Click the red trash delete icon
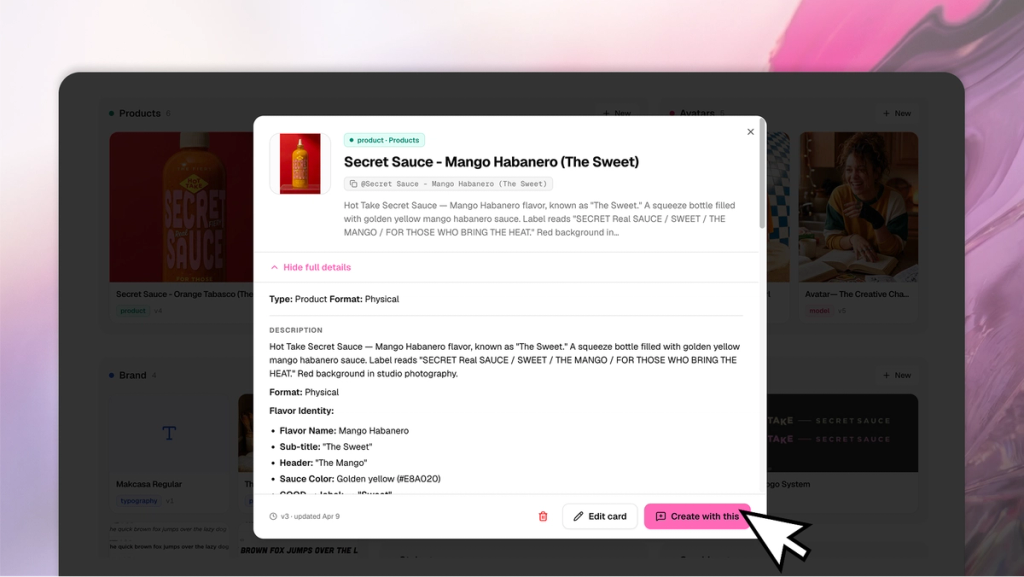1024x577 pixels. (x=543, y=516)
